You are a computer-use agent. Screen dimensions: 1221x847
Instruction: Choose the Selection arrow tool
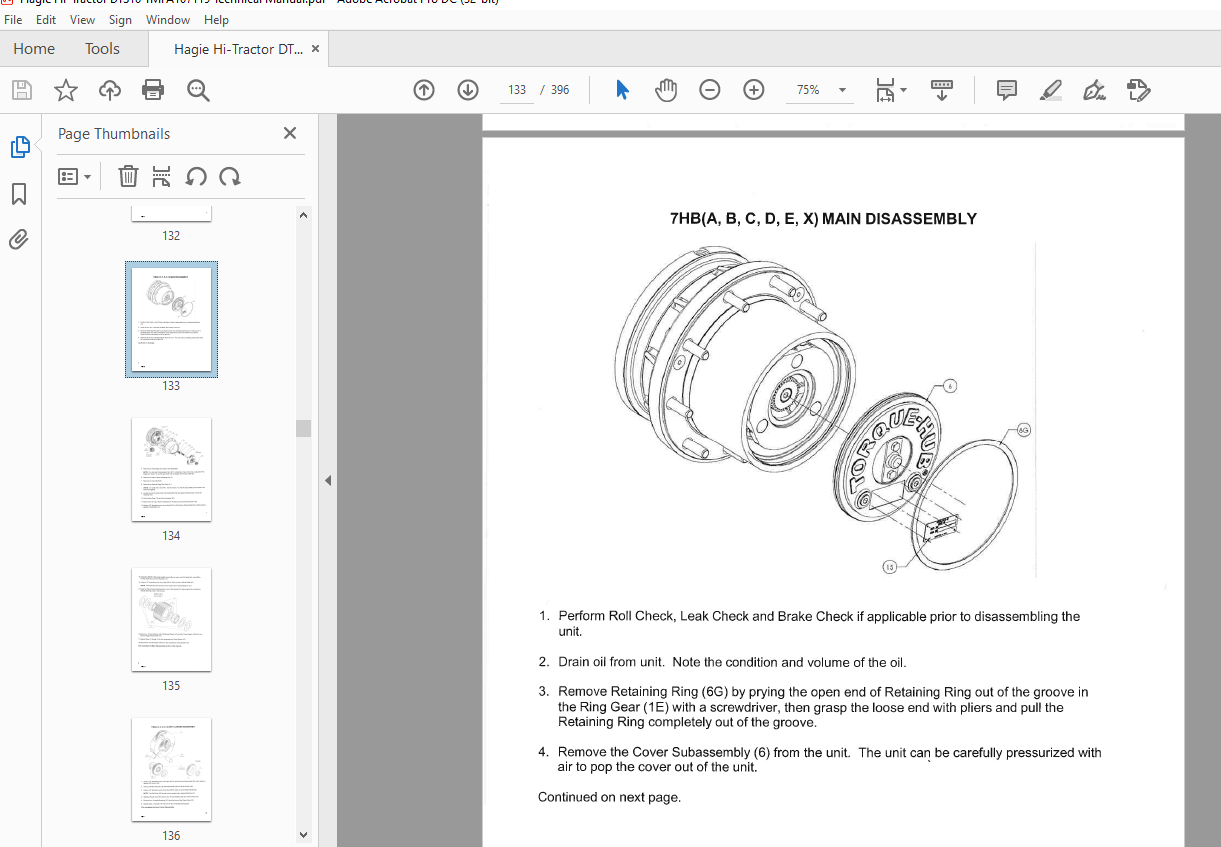click(x=622, y=90)
